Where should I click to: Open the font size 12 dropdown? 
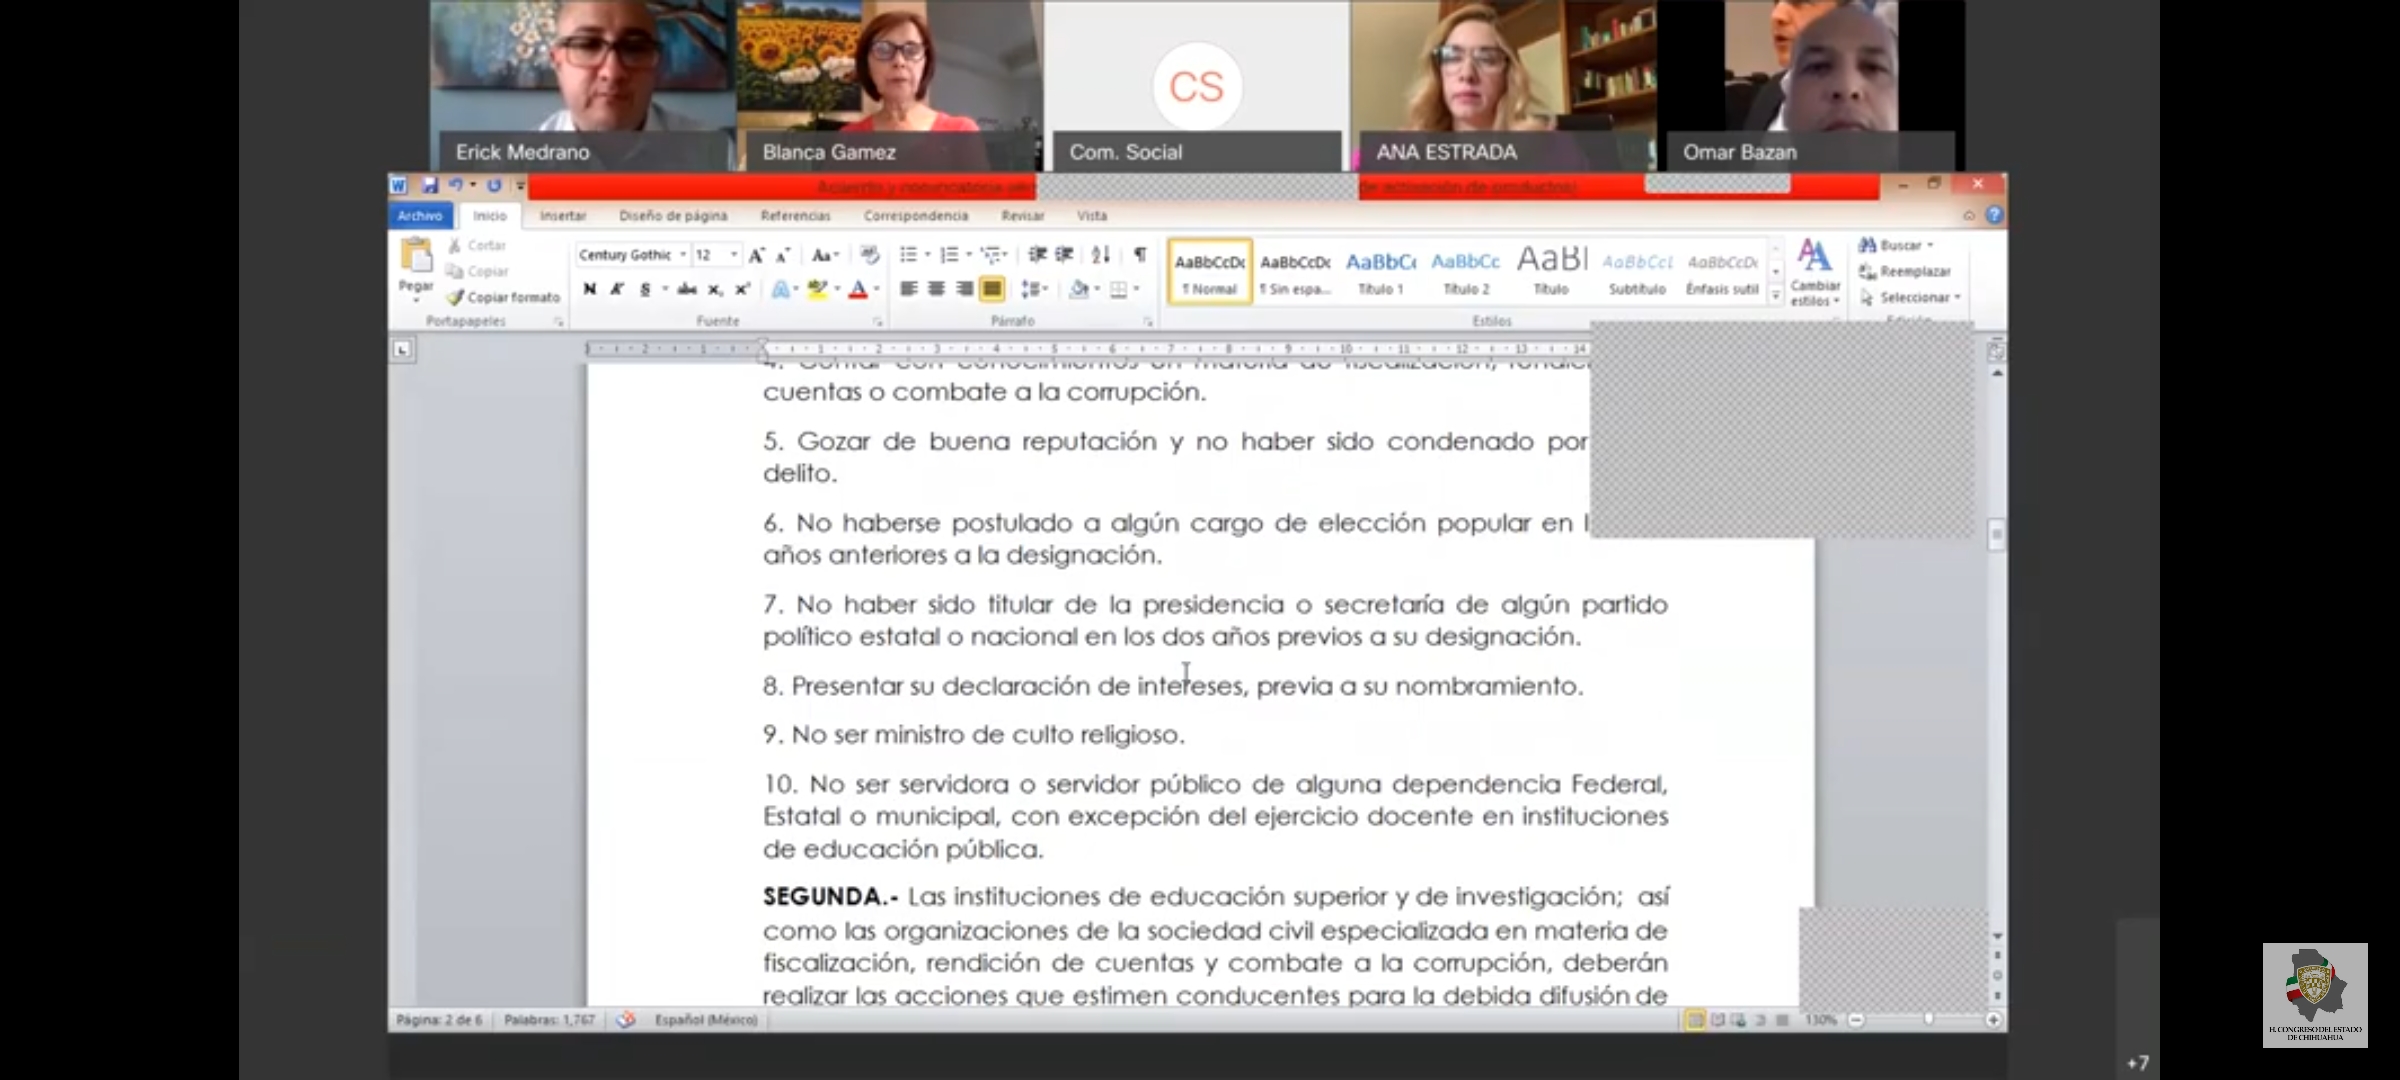pyautogui.click(x=734, y=255)
